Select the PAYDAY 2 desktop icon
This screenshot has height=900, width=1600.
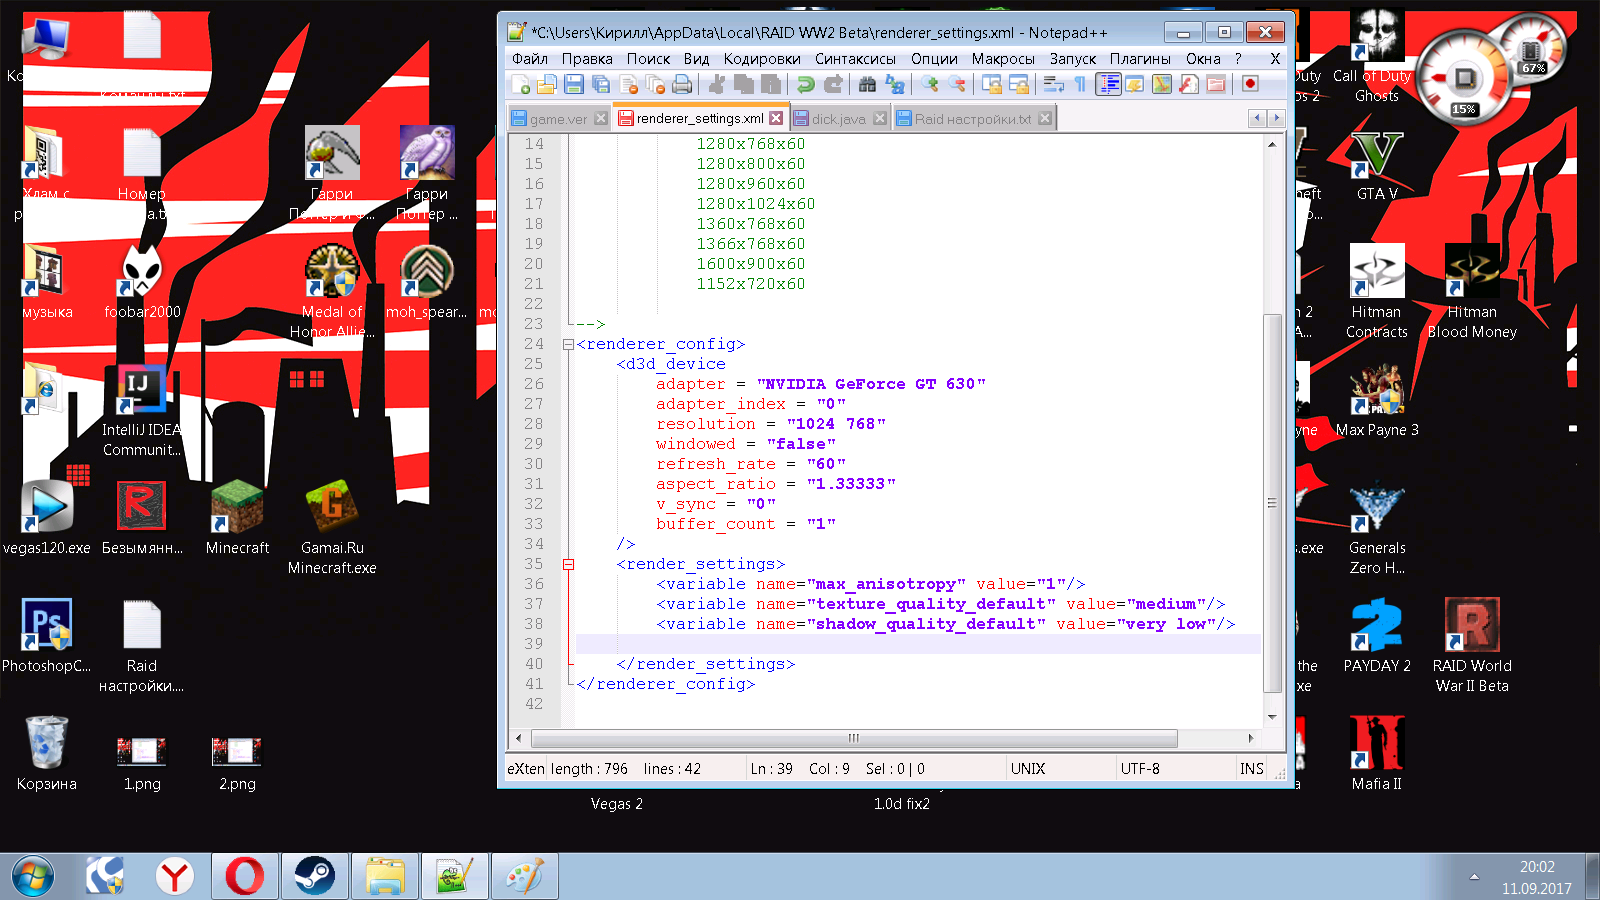1377,635
